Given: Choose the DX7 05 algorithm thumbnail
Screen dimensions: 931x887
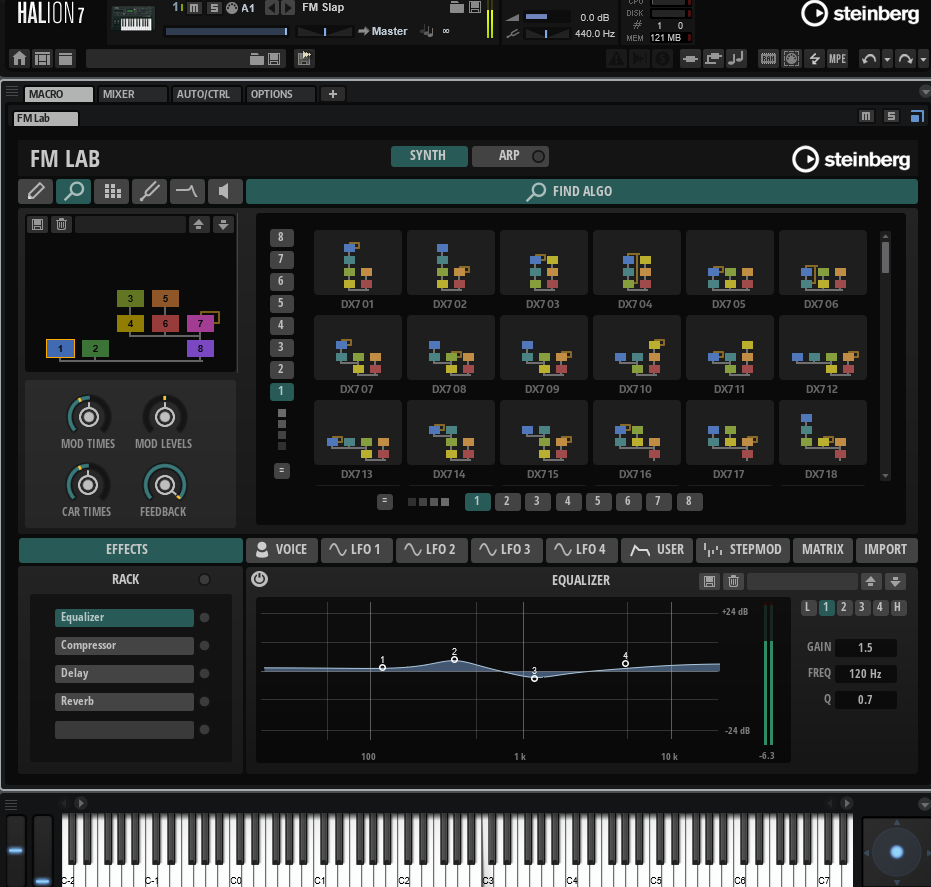Looking at the screenshot, I should click(729, 263).
